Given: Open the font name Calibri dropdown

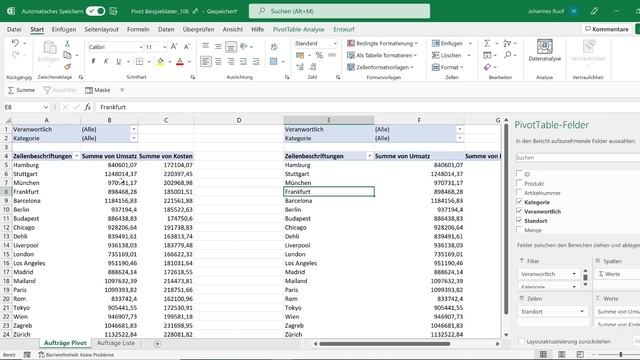Looking at the screenshot, I should point(141,47).
